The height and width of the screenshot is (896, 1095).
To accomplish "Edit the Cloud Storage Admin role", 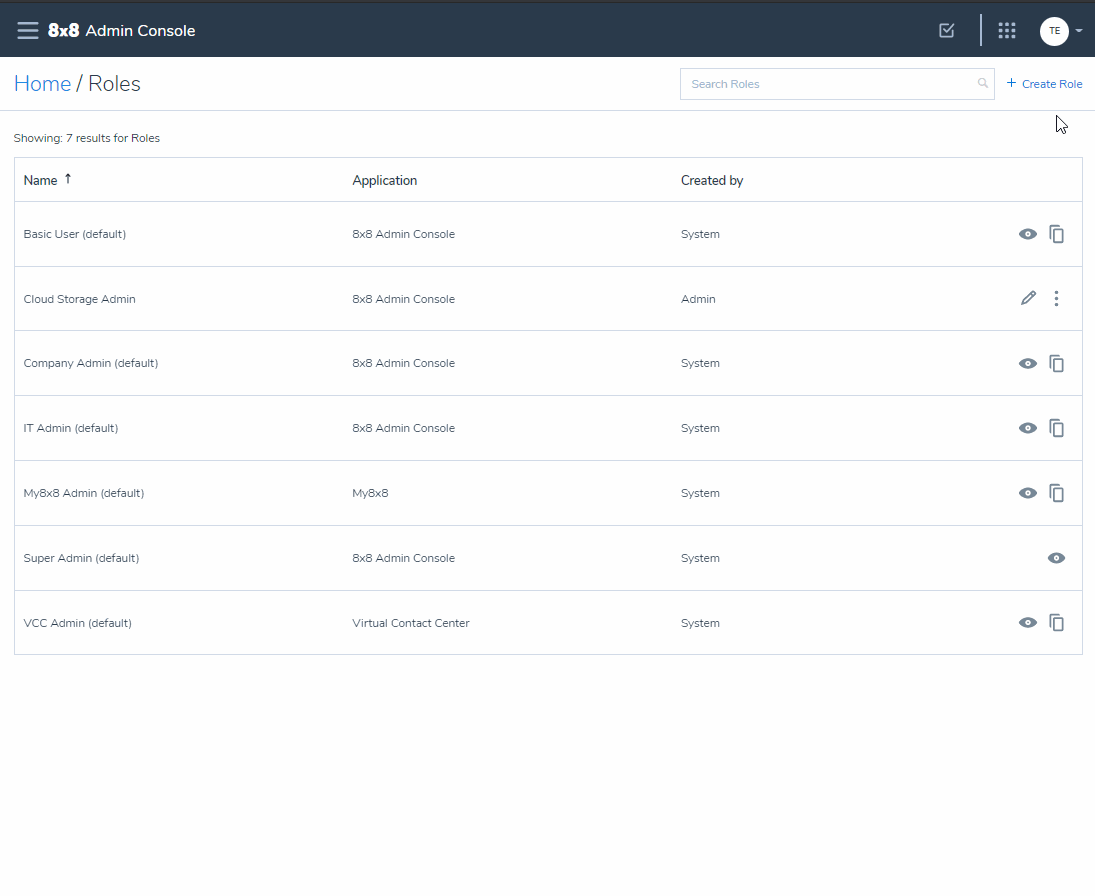I will pyautogui.click(x=1028, y=298).
